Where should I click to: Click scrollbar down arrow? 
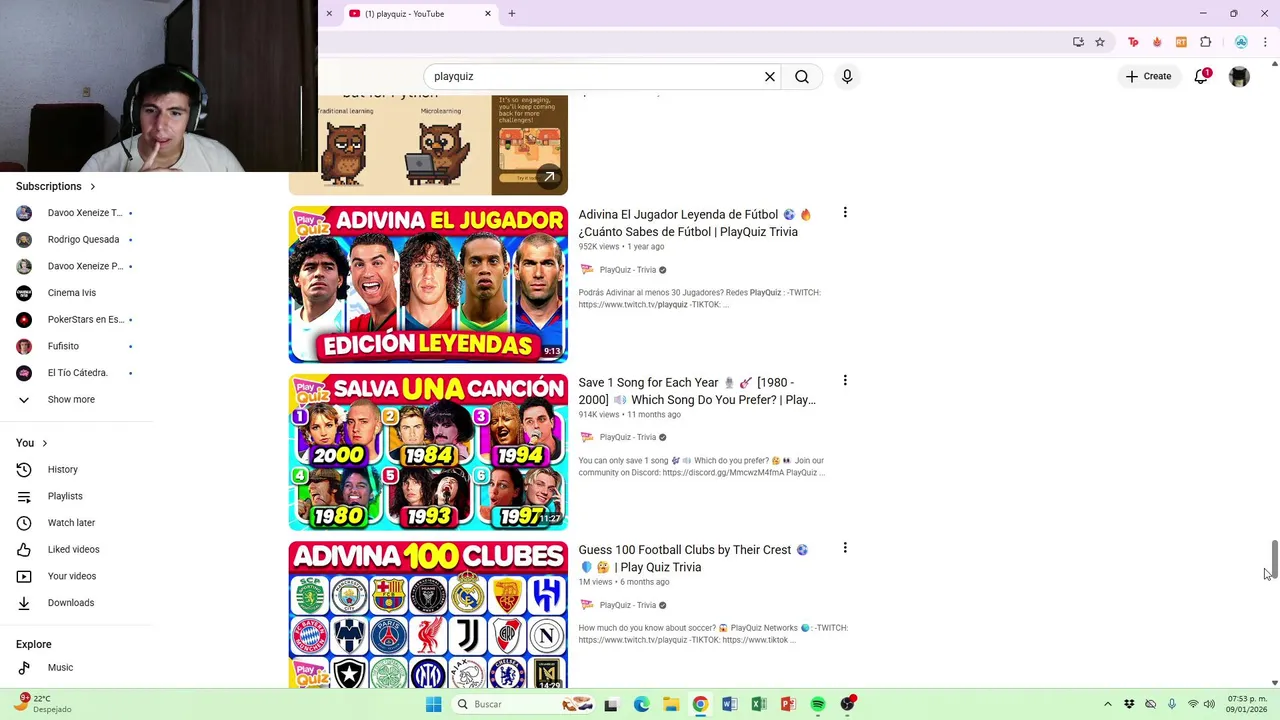1274,682
